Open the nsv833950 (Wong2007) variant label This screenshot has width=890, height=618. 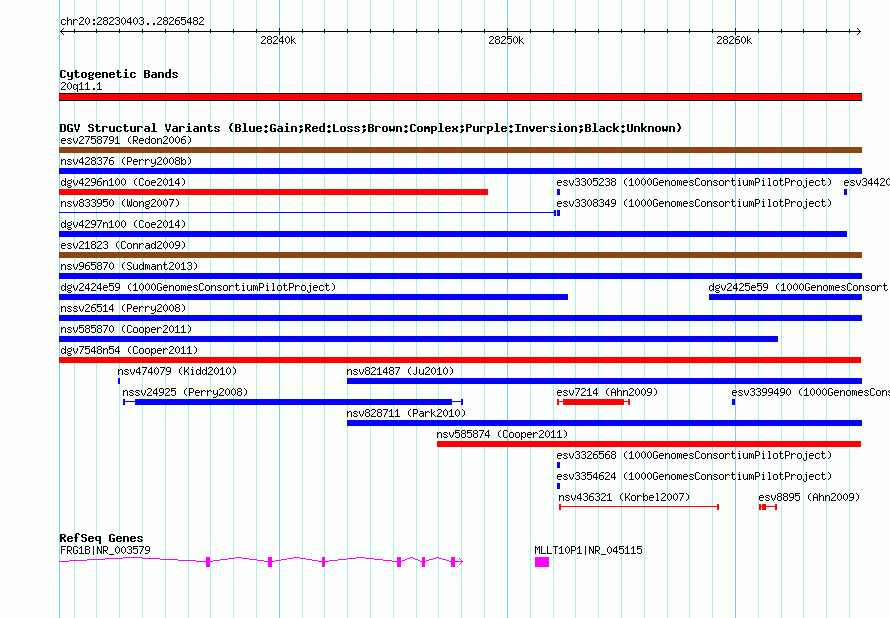pos(120,203)
